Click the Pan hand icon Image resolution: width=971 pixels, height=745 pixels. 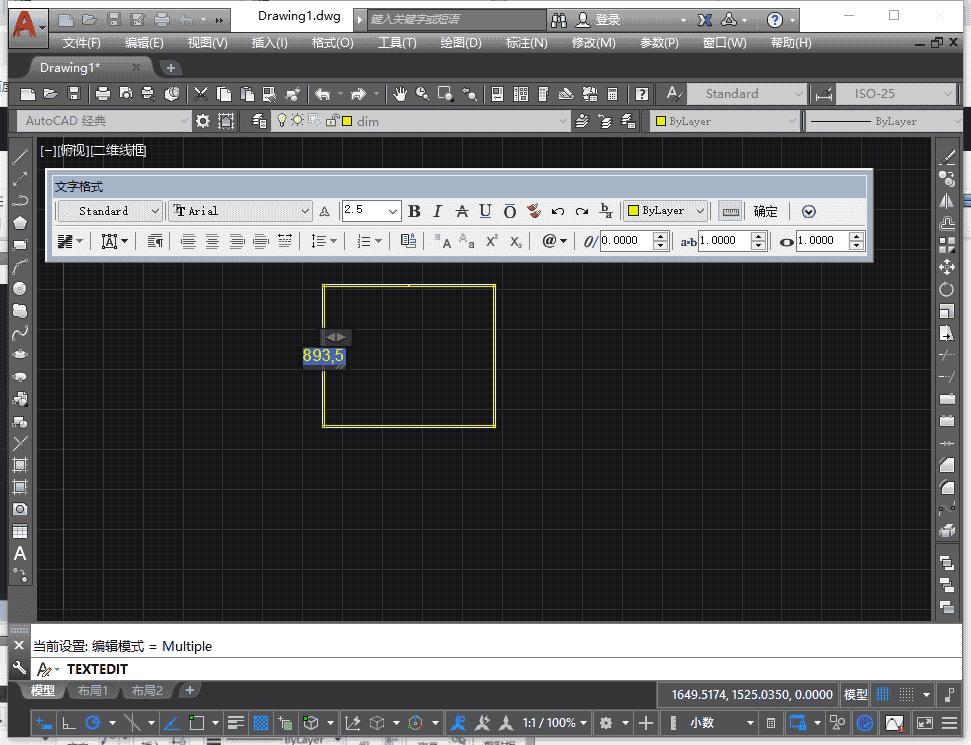pos(400,94)
